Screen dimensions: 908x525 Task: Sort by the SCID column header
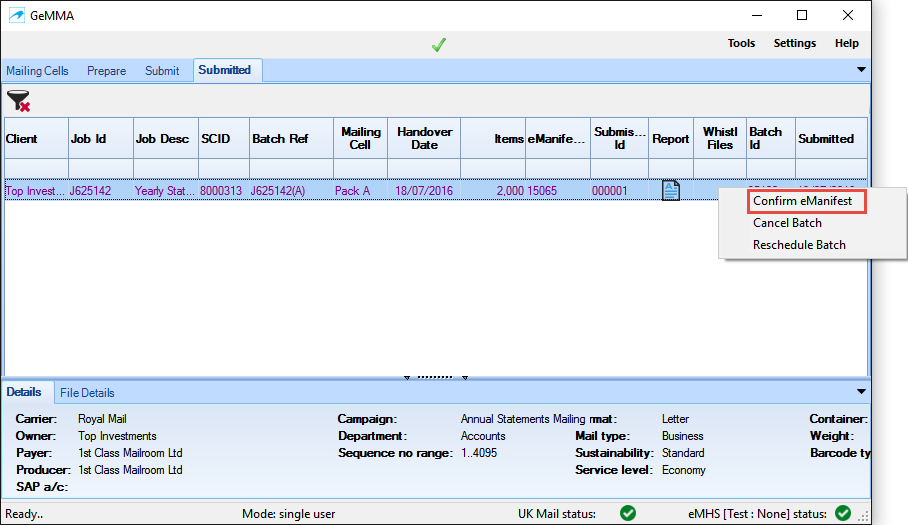click(x=224, y=138)
